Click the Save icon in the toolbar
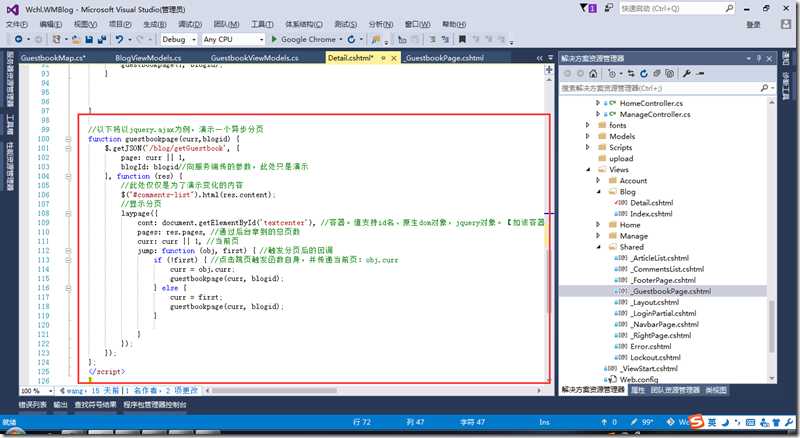This screenshot has height=438, width=800. click(89, 39)
